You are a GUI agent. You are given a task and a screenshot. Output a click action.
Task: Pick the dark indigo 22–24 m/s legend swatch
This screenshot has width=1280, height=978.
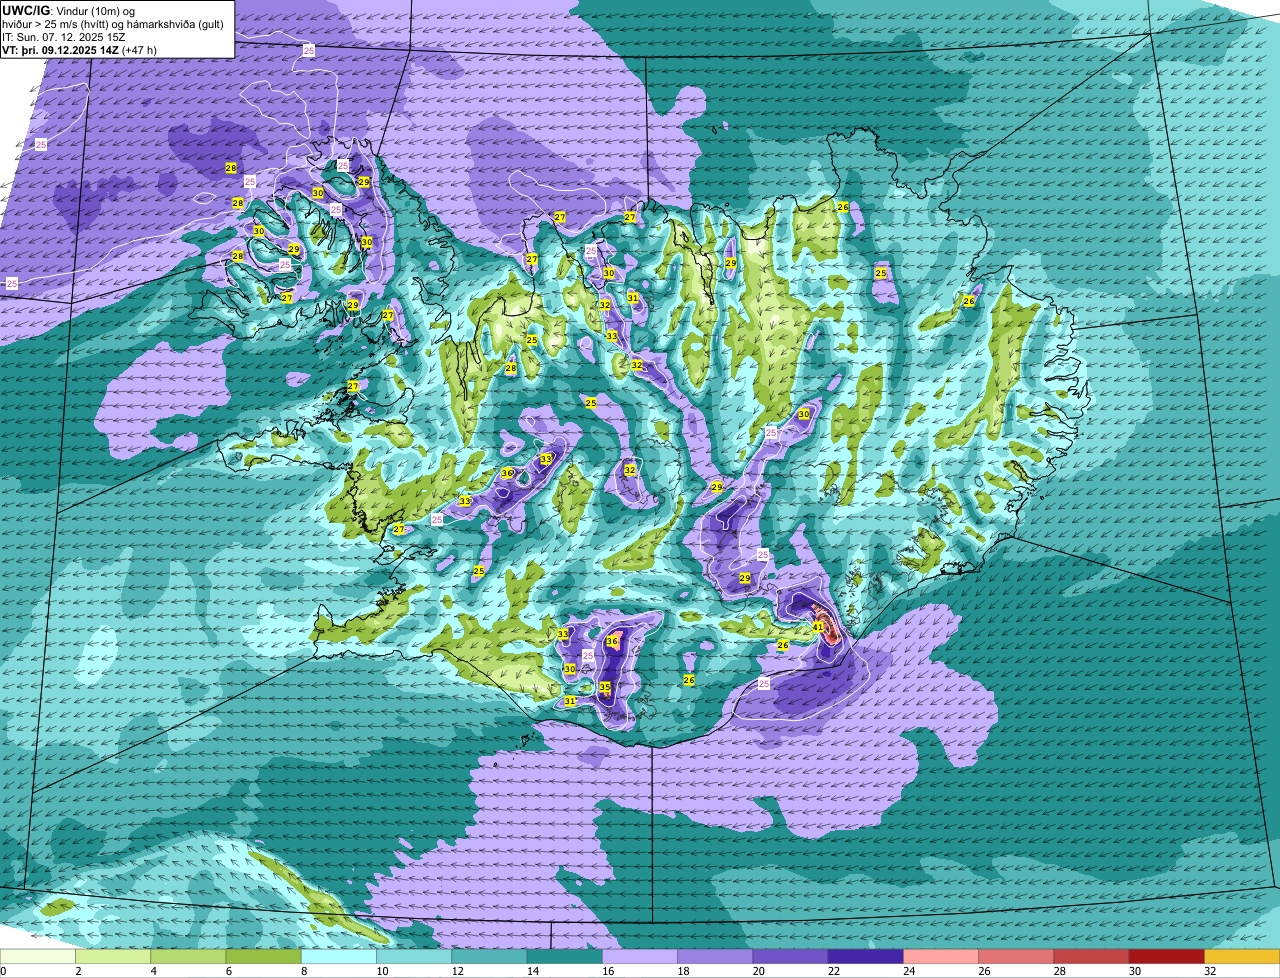tap(866, 956)
